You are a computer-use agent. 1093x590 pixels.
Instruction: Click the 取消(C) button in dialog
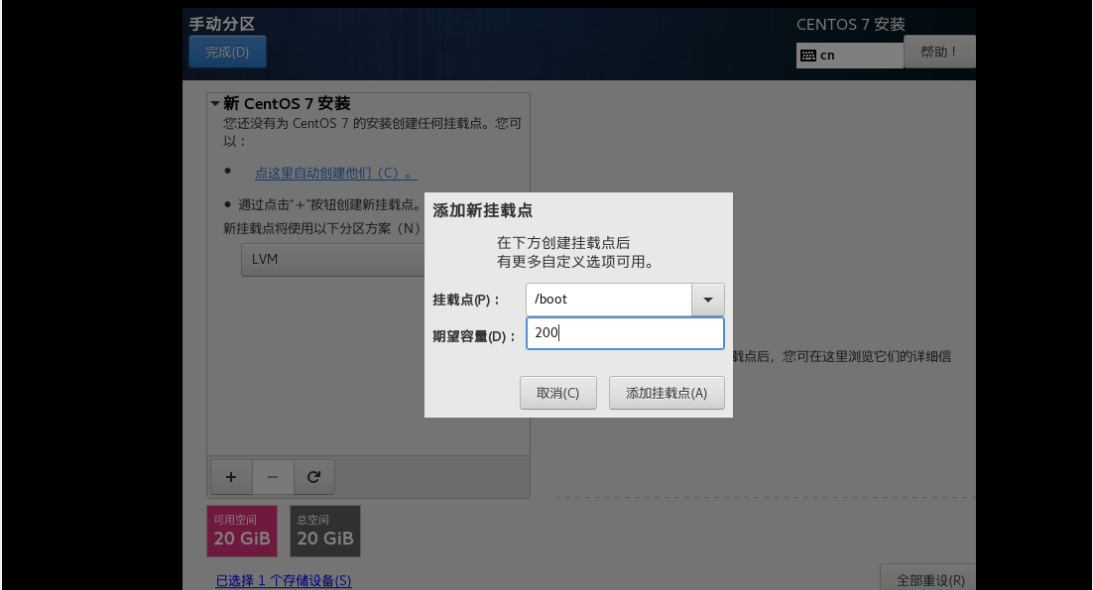558,393
